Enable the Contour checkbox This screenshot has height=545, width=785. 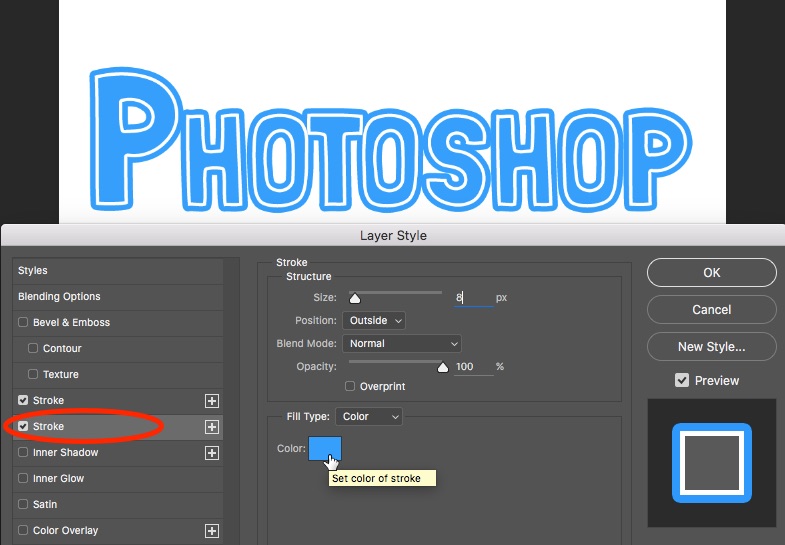(x=33, y=348)
